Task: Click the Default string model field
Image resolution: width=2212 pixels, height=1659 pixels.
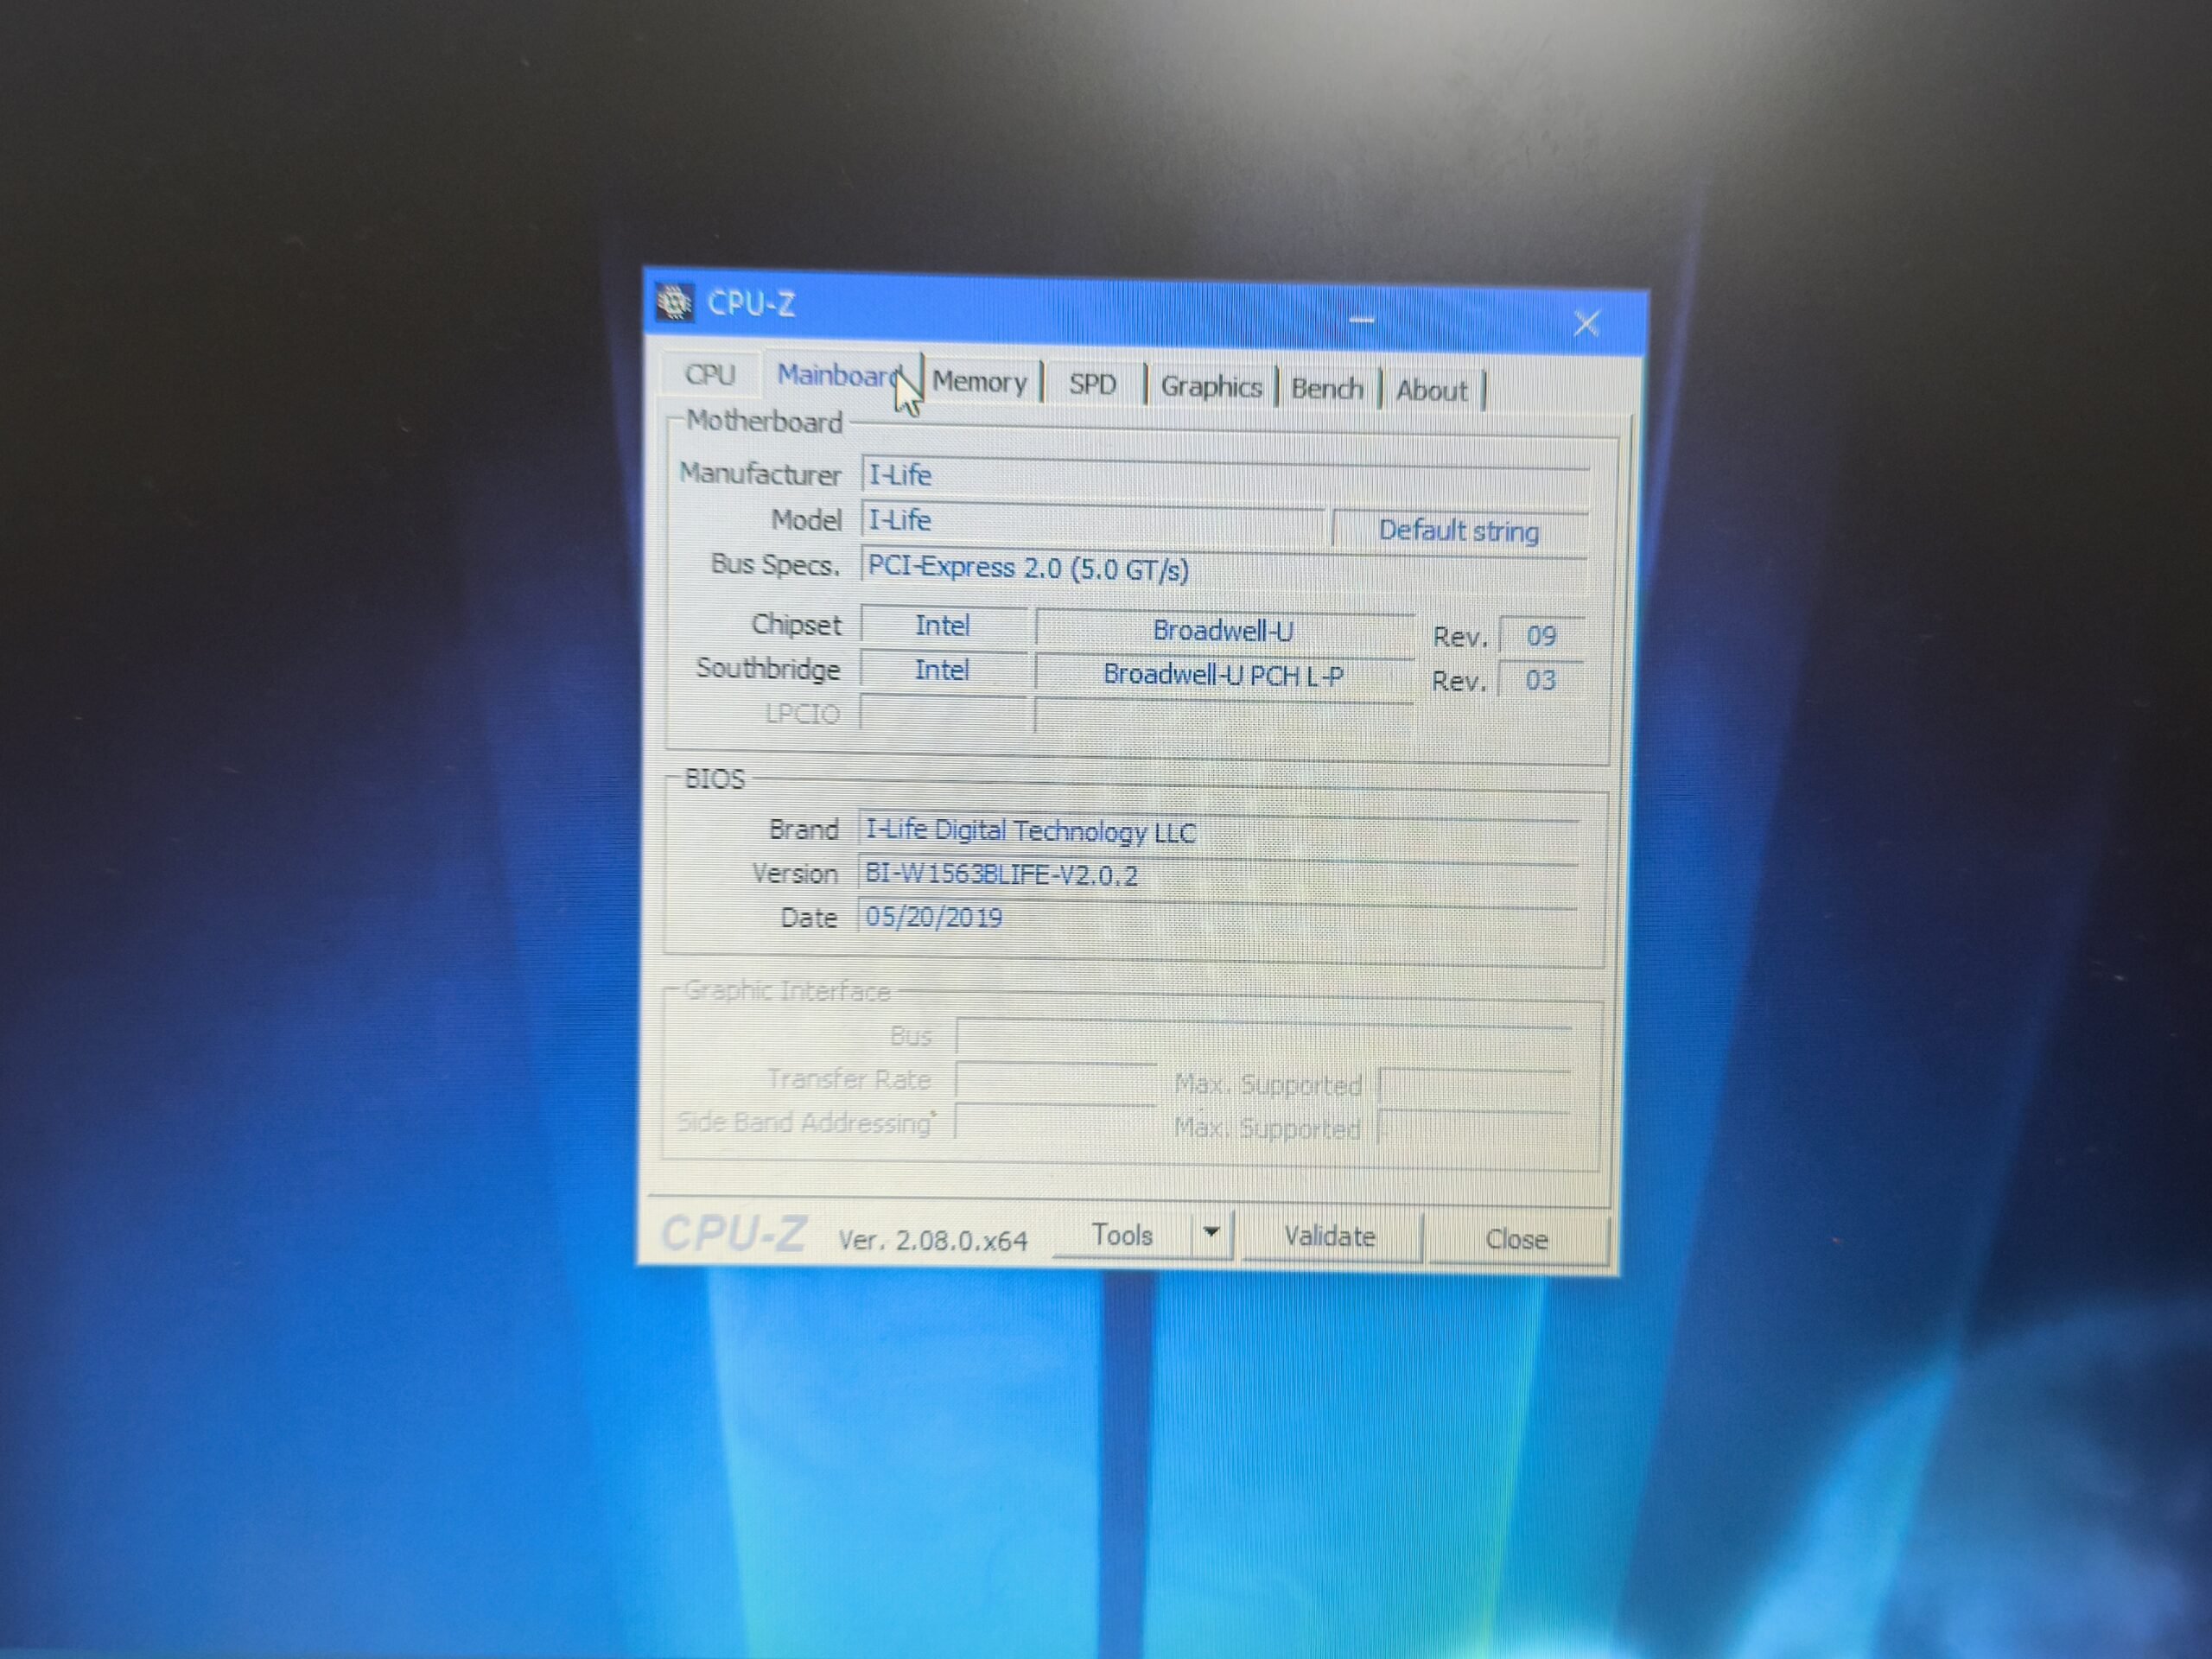Action: [x=1460, y=531]
